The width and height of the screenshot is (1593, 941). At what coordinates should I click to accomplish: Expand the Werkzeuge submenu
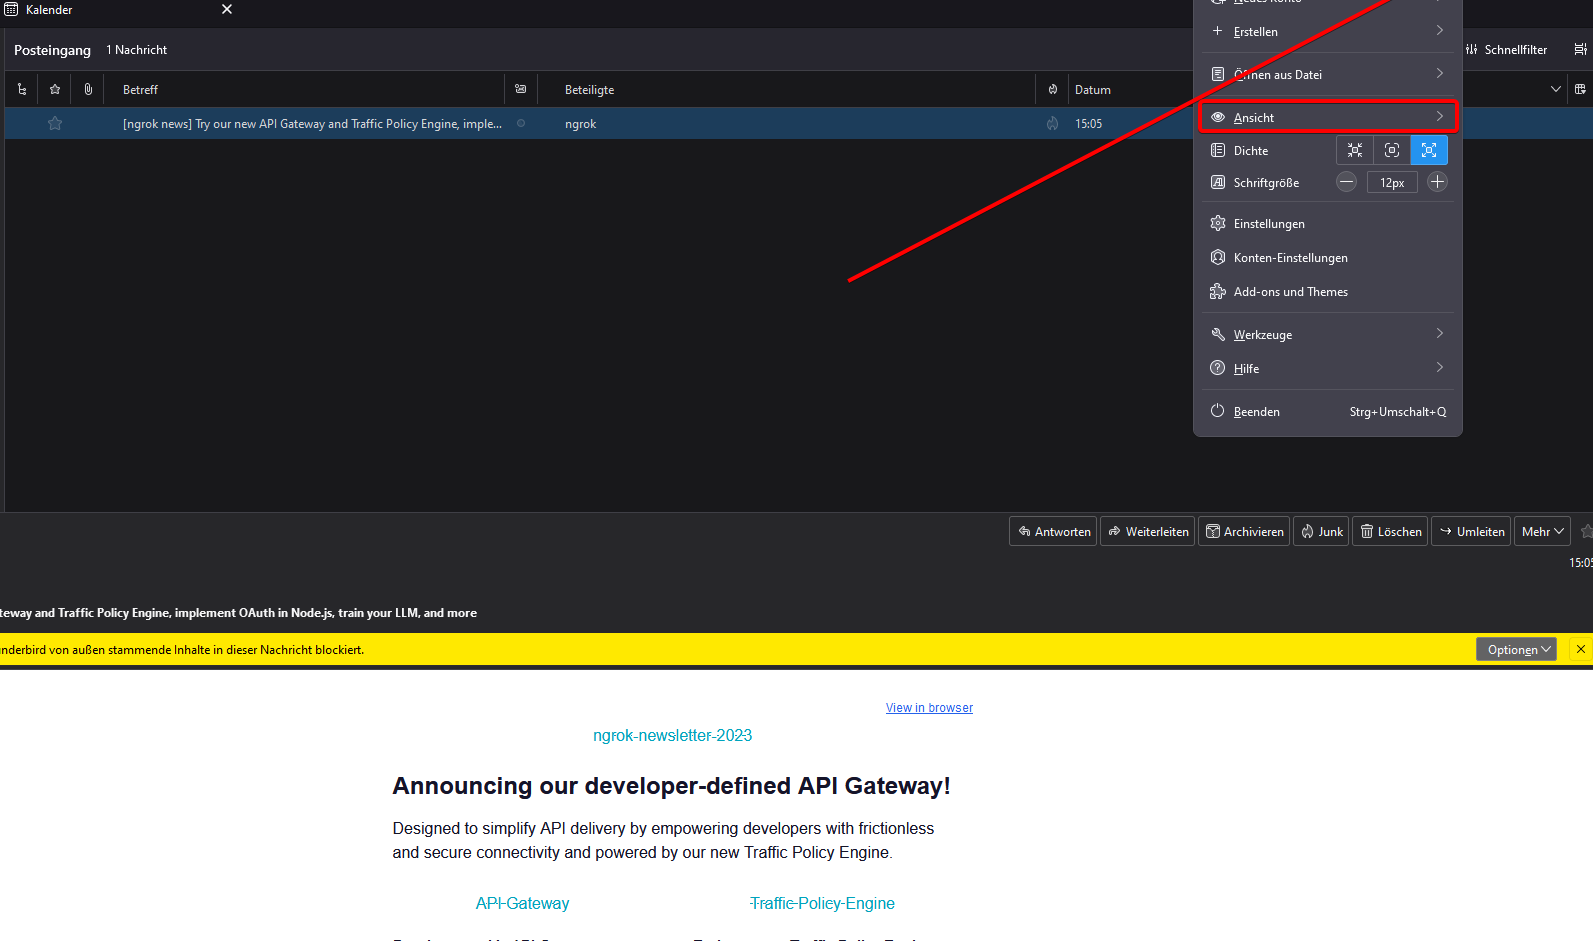pyautogui.click(x=1327, y=335)
